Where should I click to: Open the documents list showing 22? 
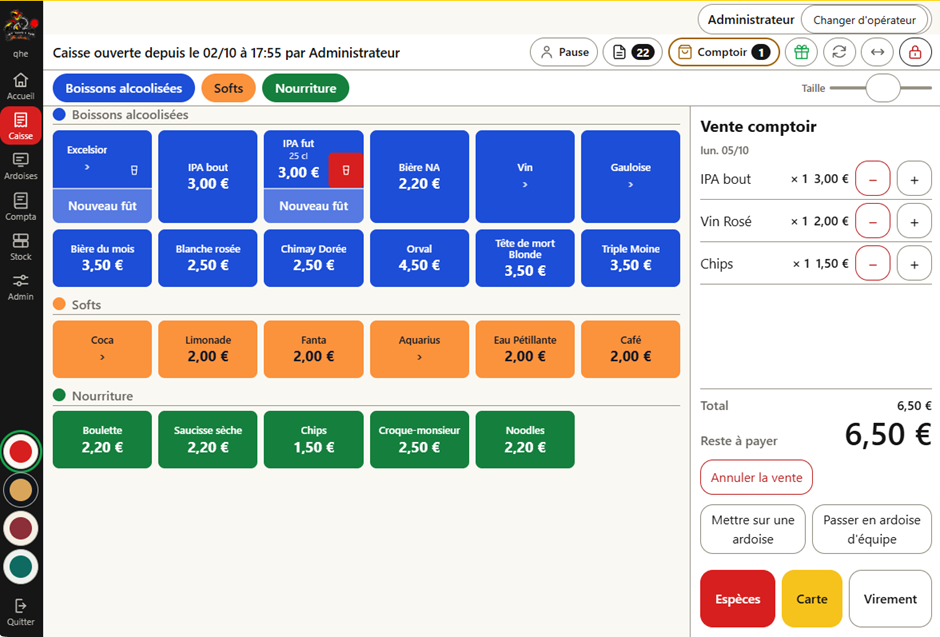632,52
